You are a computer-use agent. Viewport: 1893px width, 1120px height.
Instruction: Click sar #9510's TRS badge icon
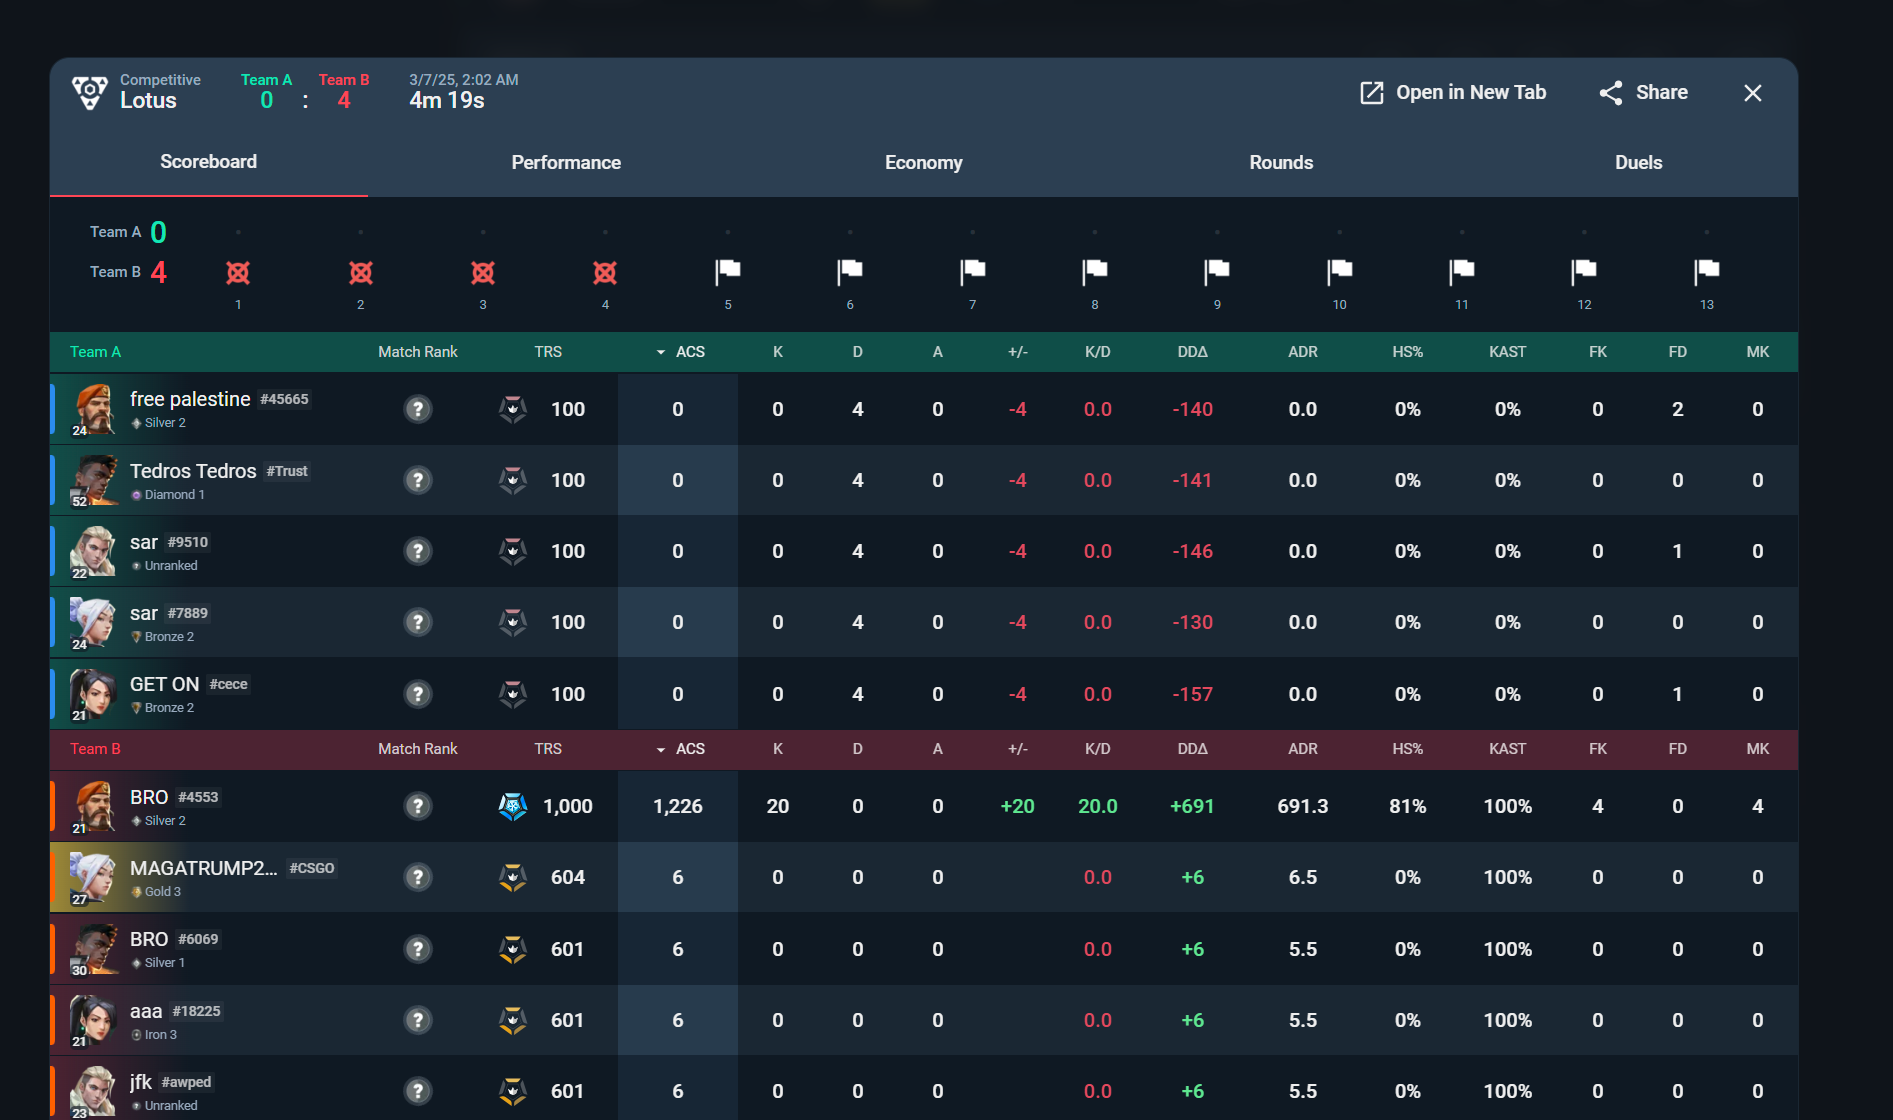(x=513, y=551)
